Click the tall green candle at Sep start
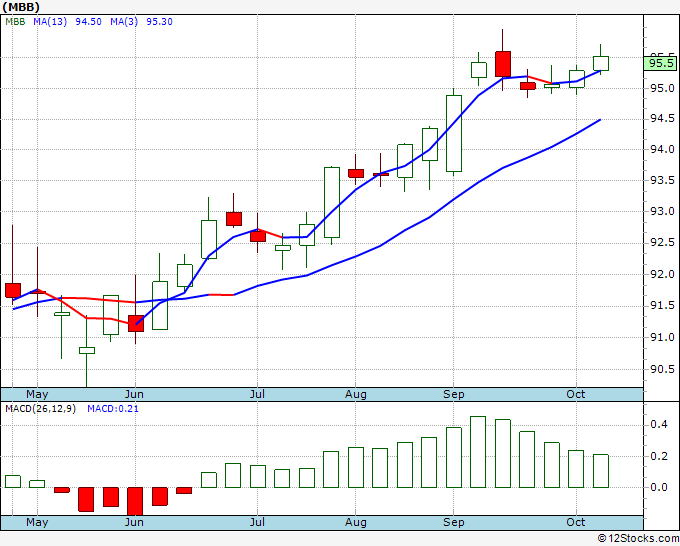This screenshot has height=546, width=680. pos(454,134)
